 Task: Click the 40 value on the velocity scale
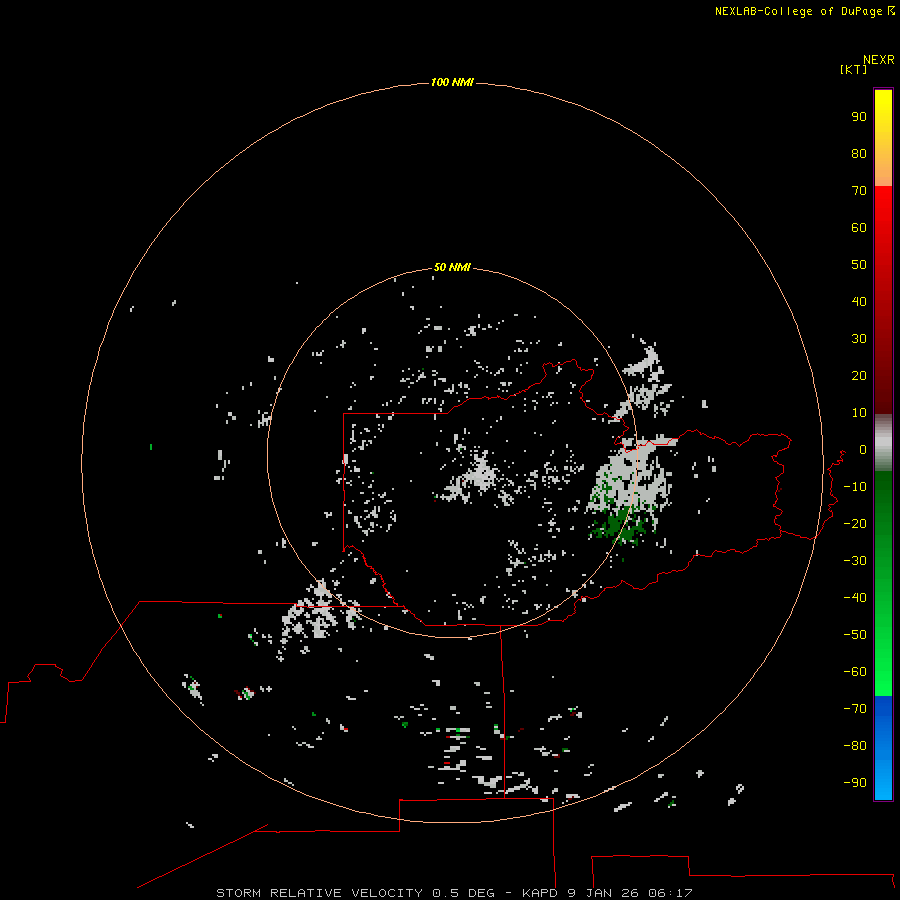click(x=859, y=301)
